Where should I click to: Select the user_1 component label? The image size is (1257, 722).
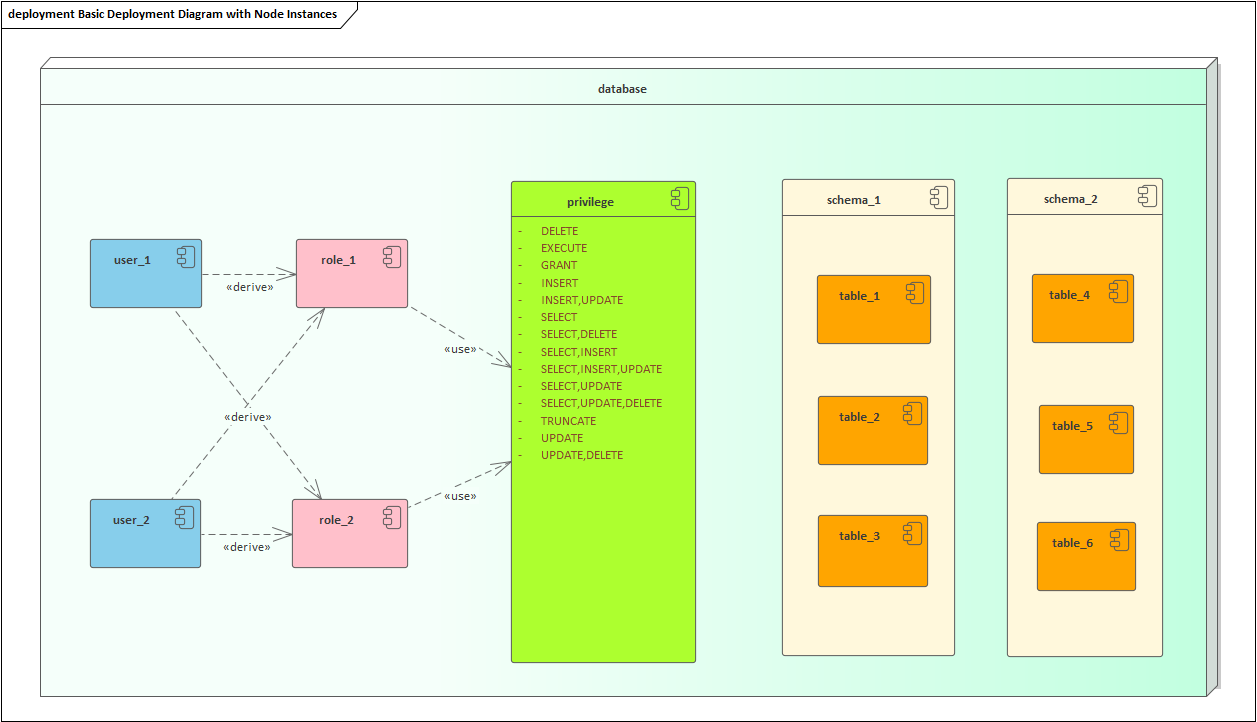132,260
